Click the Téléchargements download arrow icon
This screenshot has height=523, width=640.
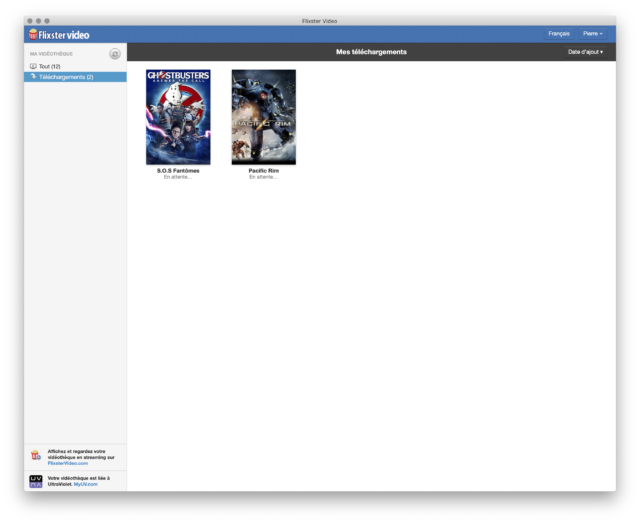pos(33,77)
